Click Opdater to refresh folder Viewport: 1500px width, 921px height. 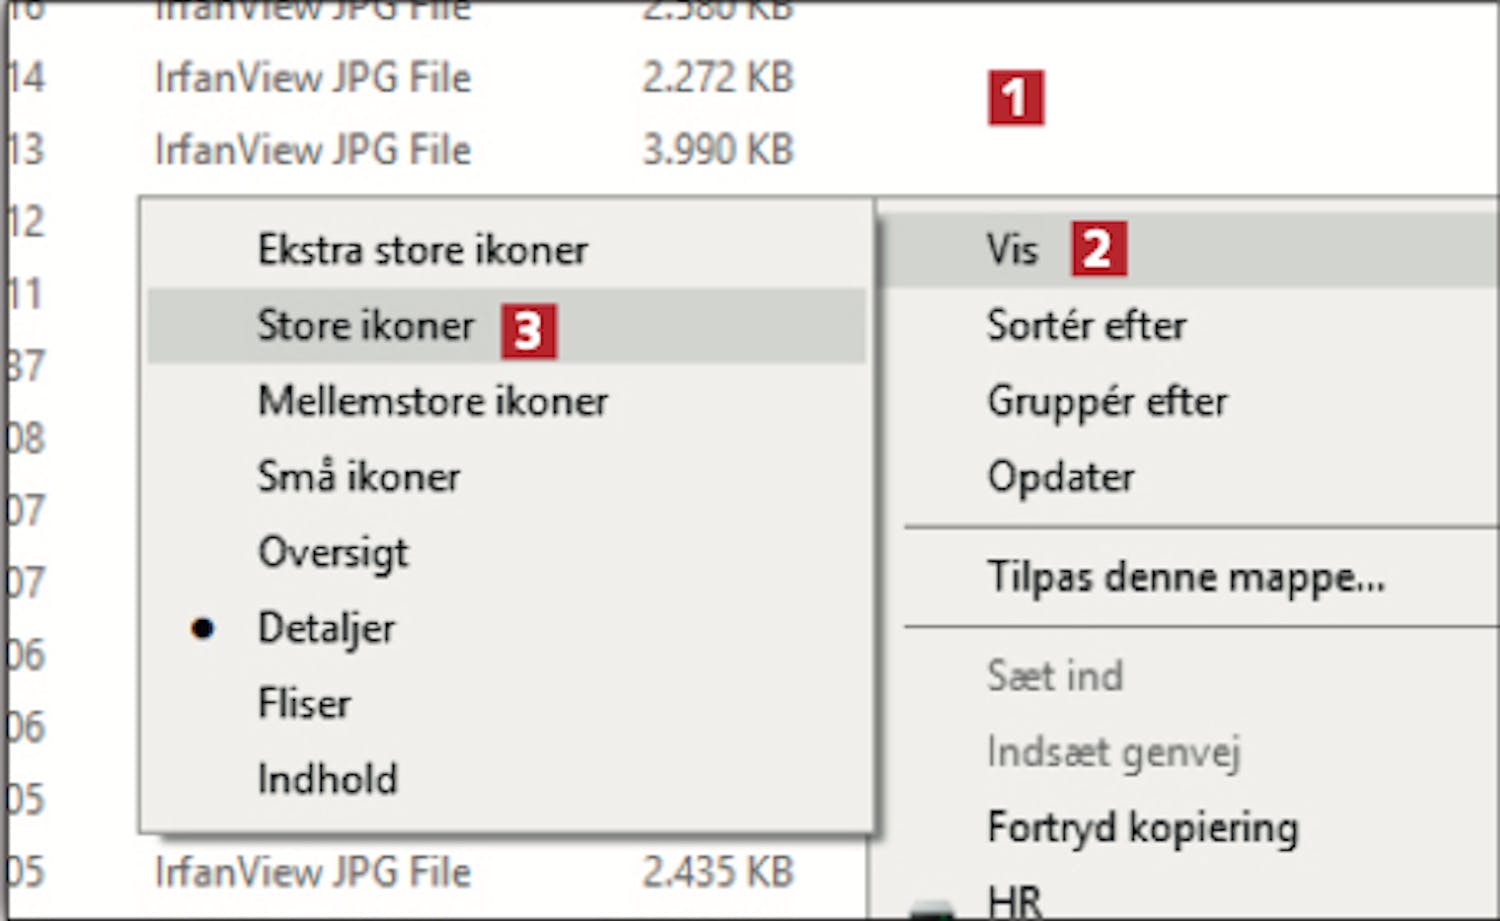point(1190,477)
